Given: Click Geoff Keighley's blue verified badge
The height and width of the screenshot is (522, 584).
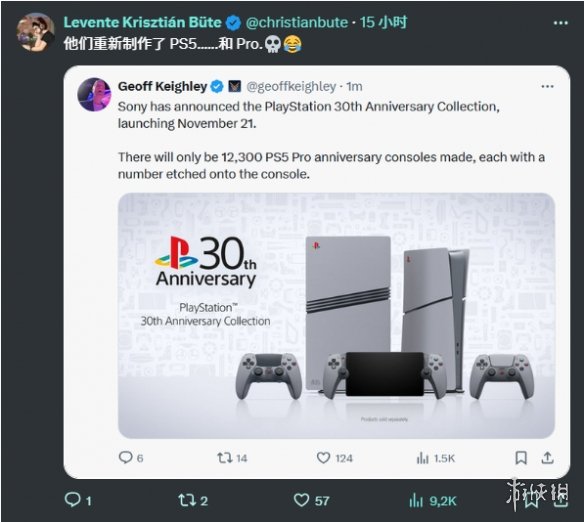Looking at the screenshot, I should pyautogui.click(x=217, y=87).
